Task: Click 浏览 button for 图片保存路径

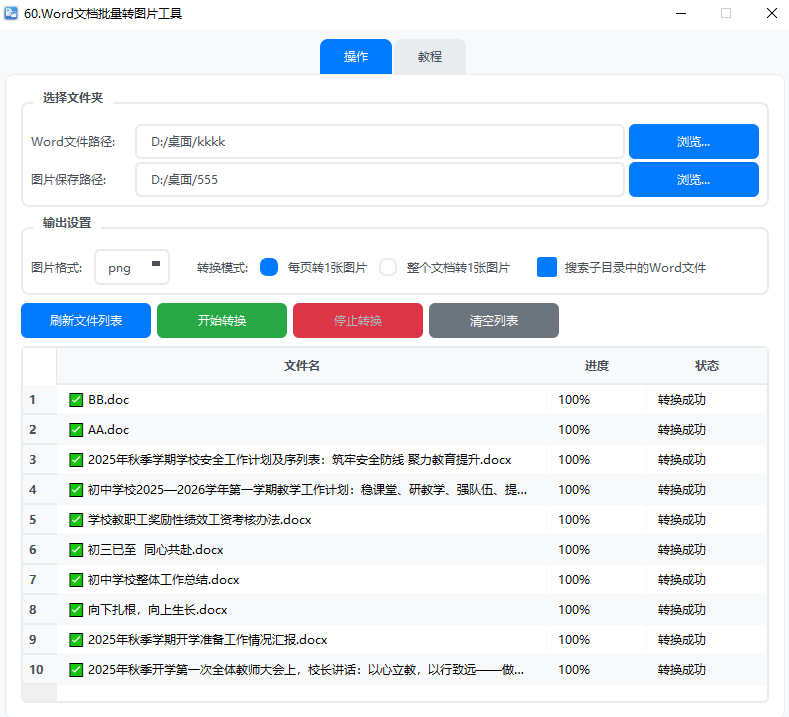Action: coord(693,180)
